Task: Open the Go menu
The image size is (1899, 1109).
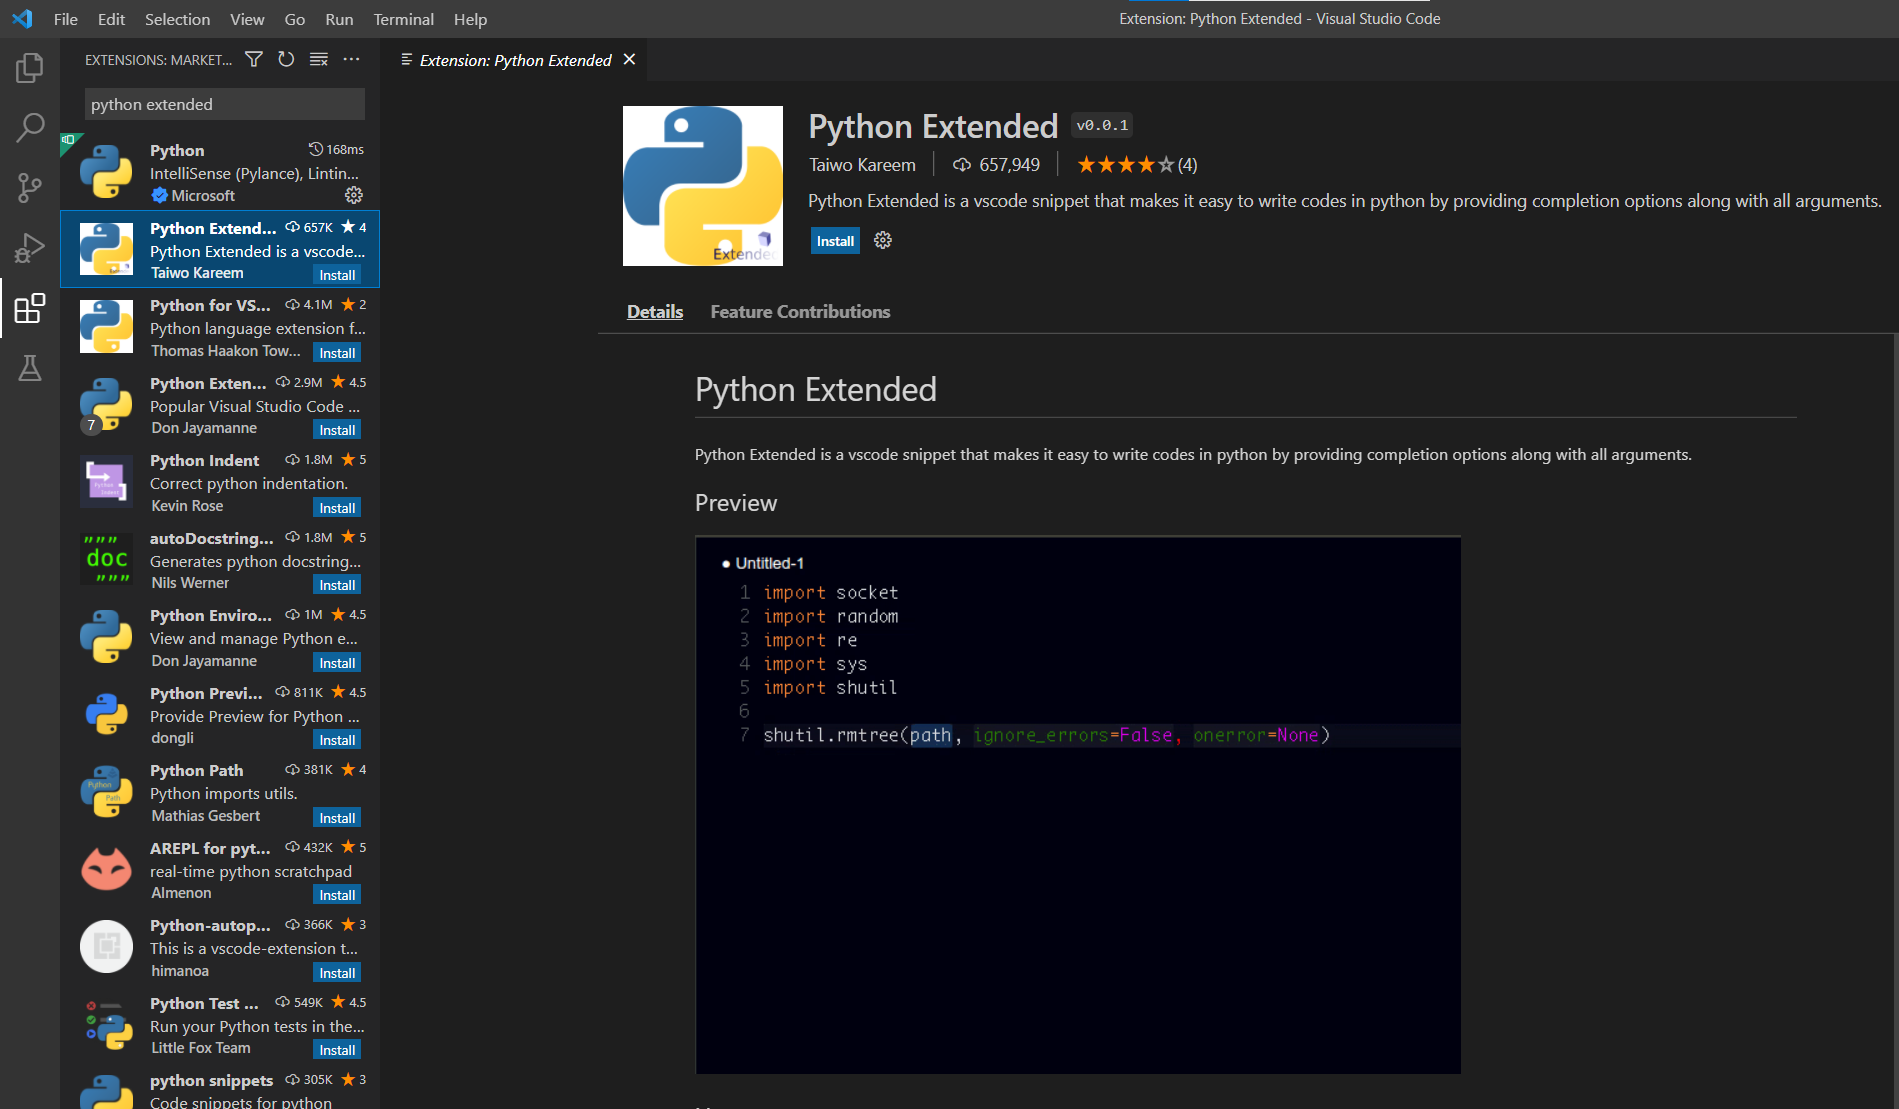Action: coord(295,19)
